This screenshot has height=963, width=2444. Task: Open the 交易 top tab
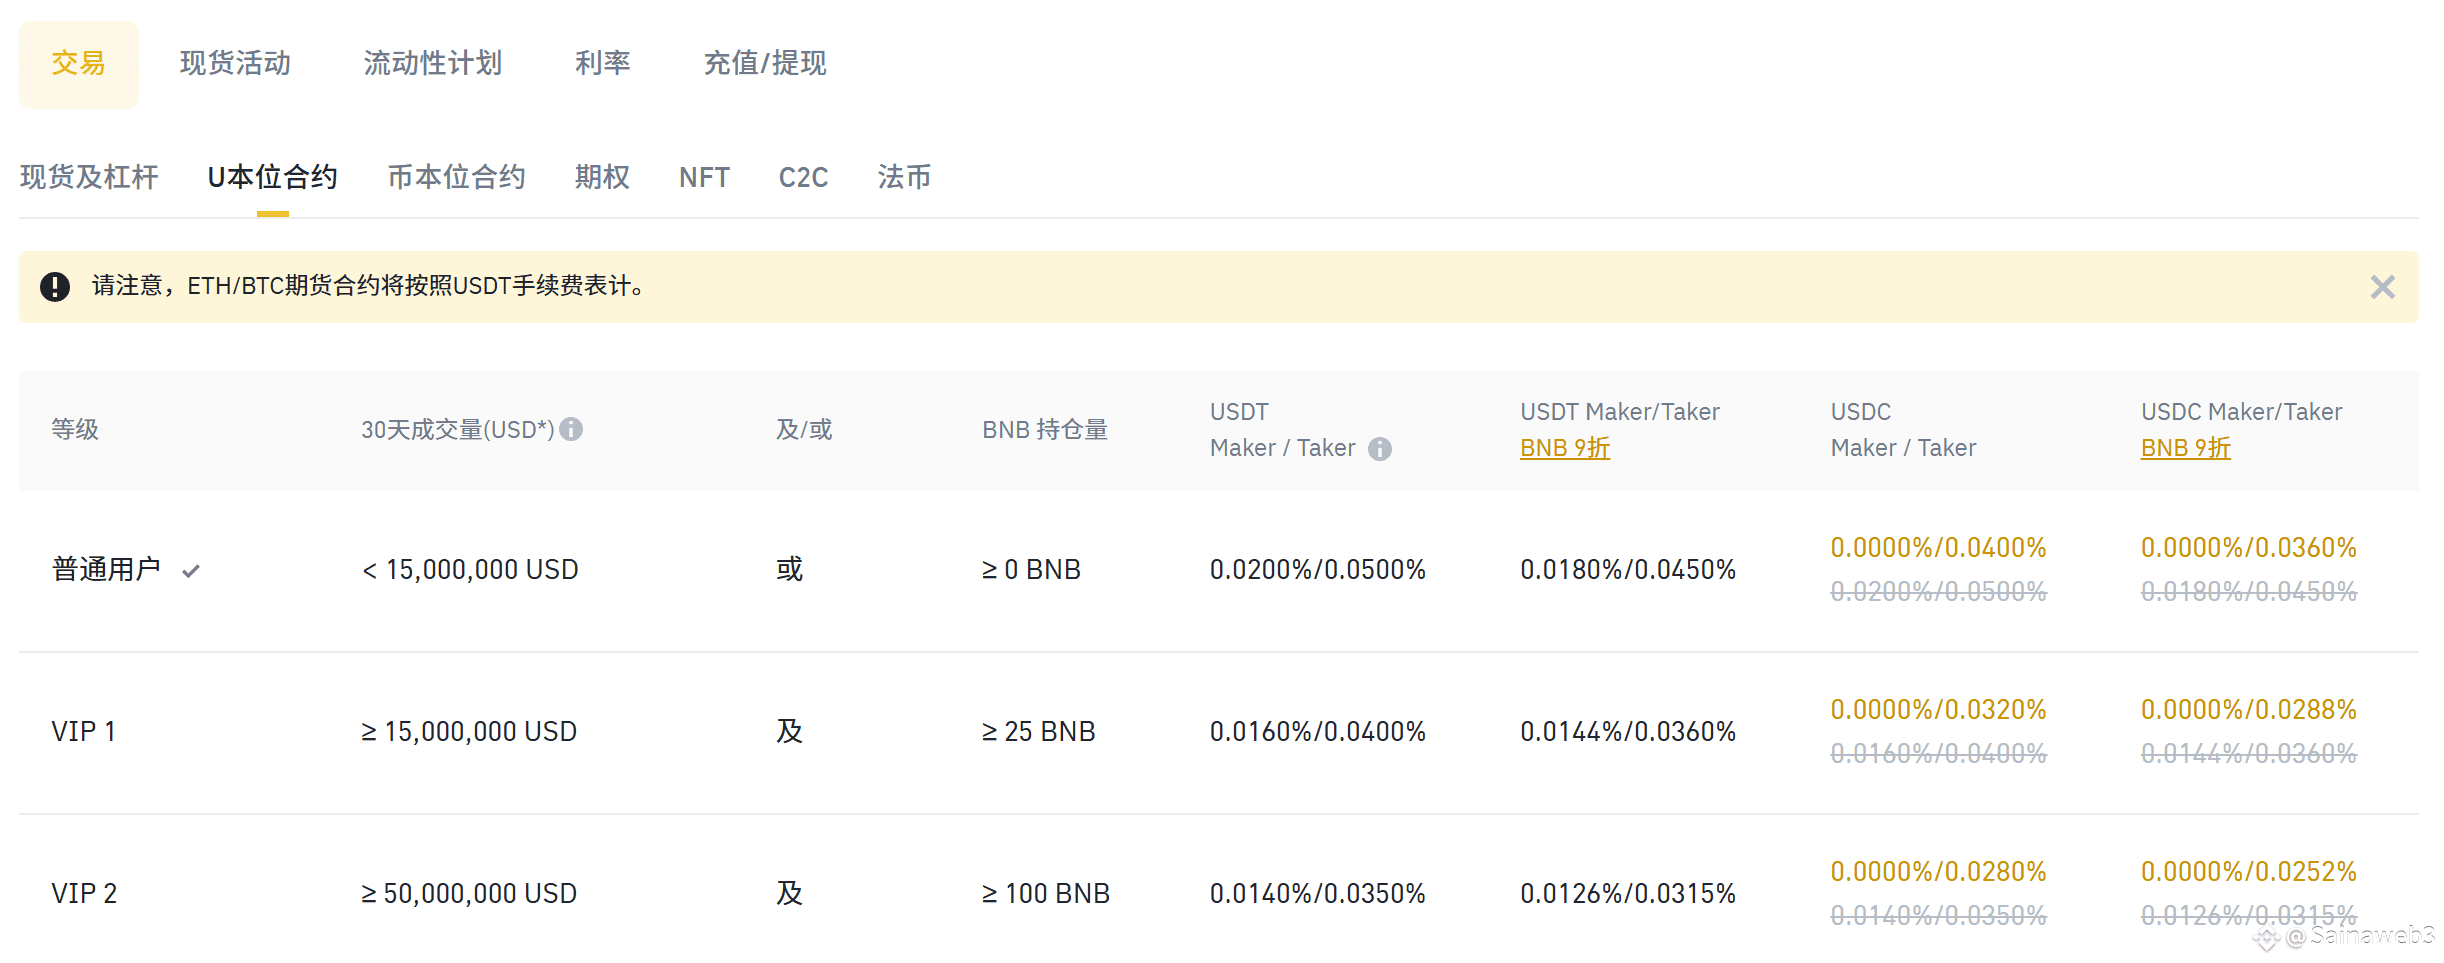pyautogui.click(x=78, y=64)
